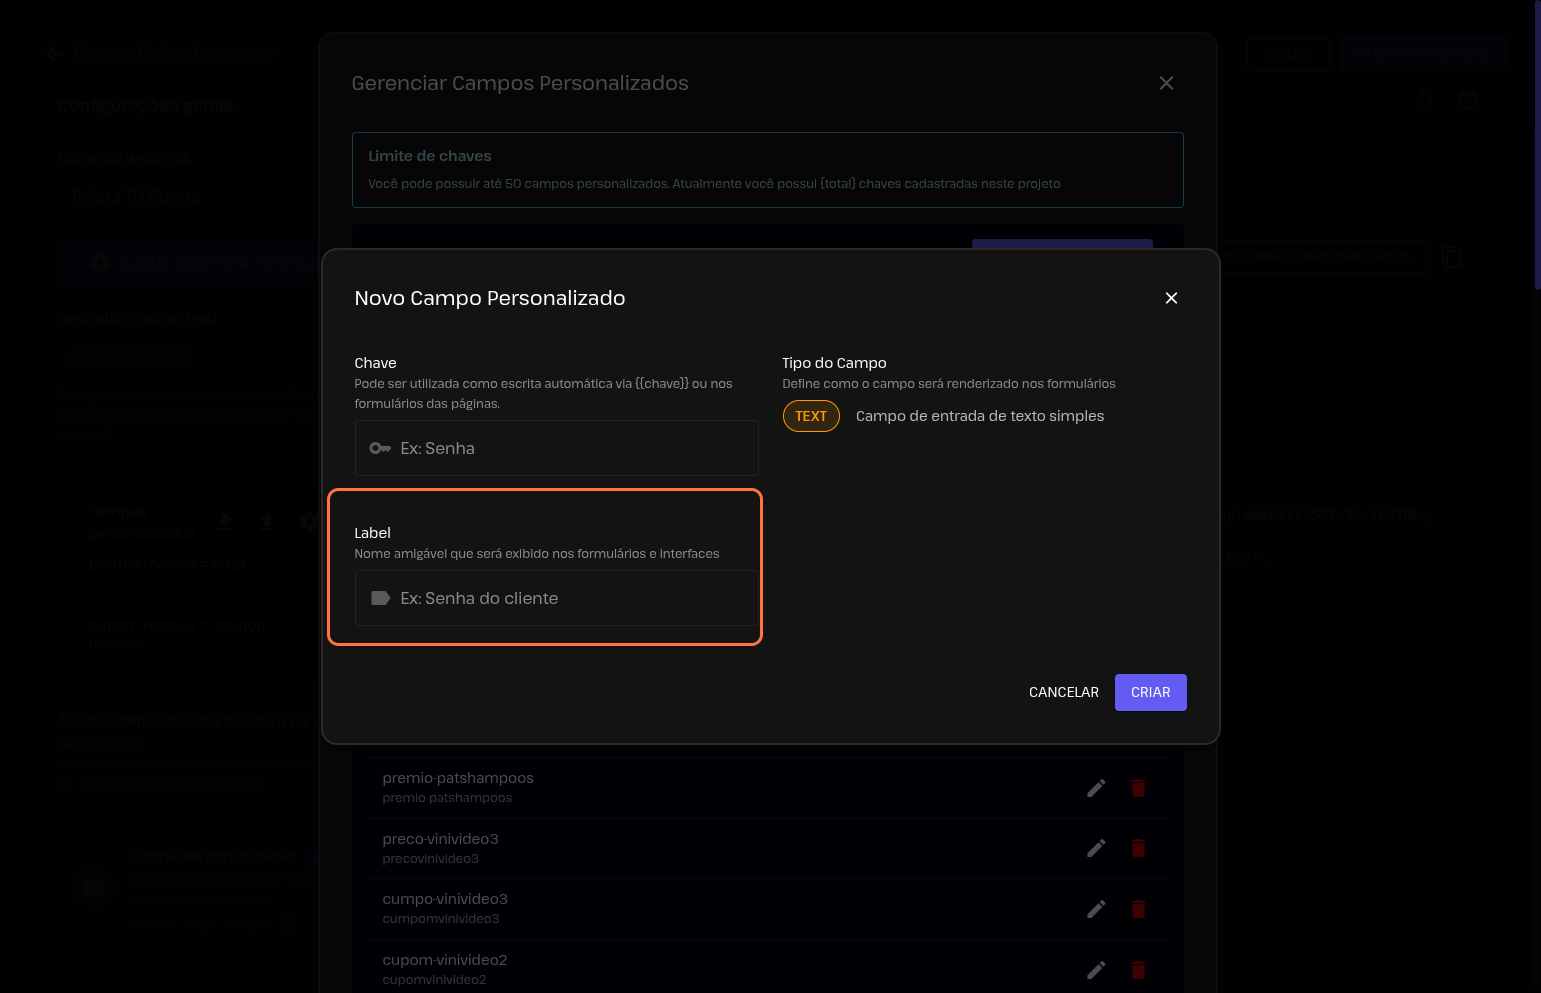Click the key icon in Chave field
Image resolution: width=1541 pixels, height=993 pixels.
pos(380,448)
